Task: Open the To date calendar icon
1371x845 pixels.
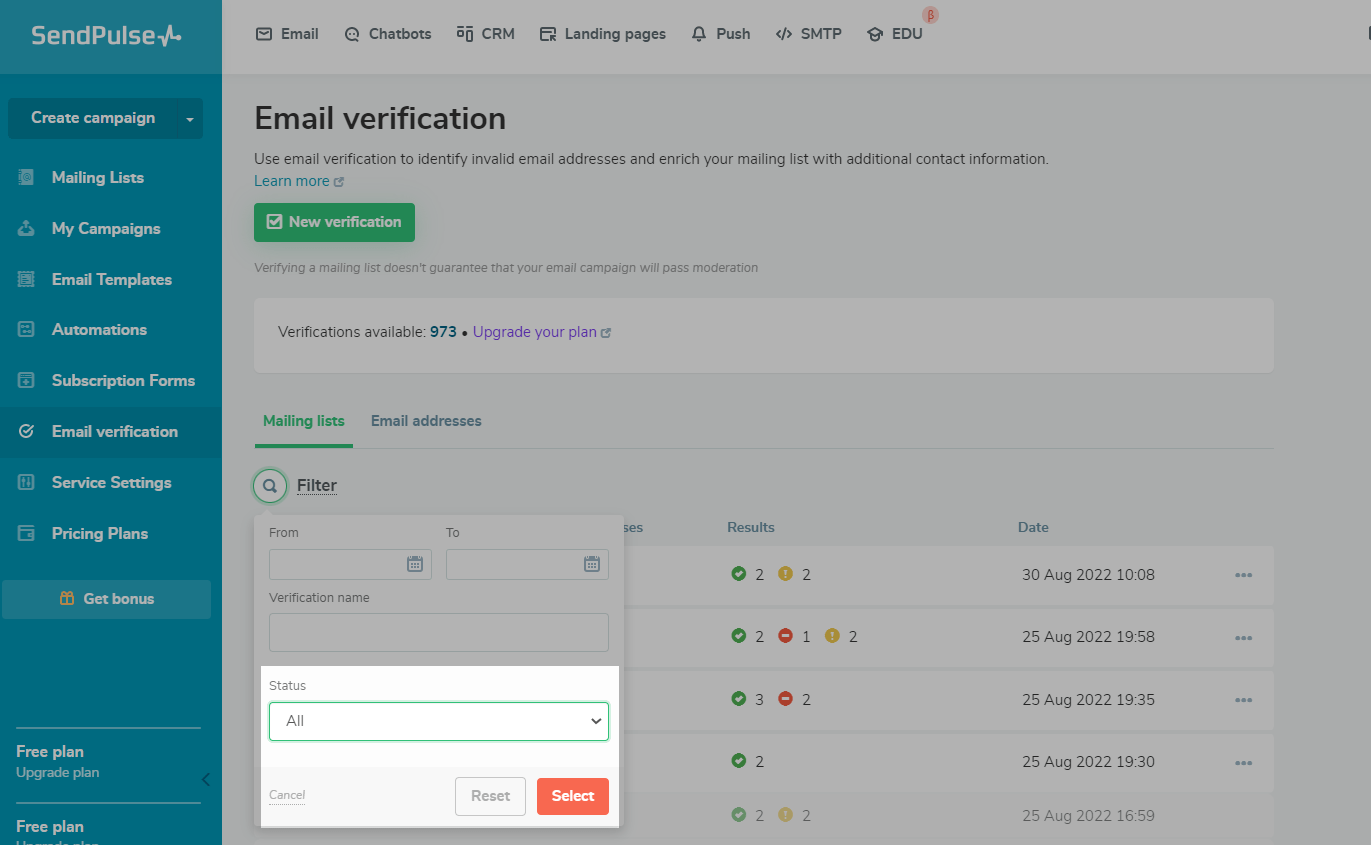Action: (592, 564)
